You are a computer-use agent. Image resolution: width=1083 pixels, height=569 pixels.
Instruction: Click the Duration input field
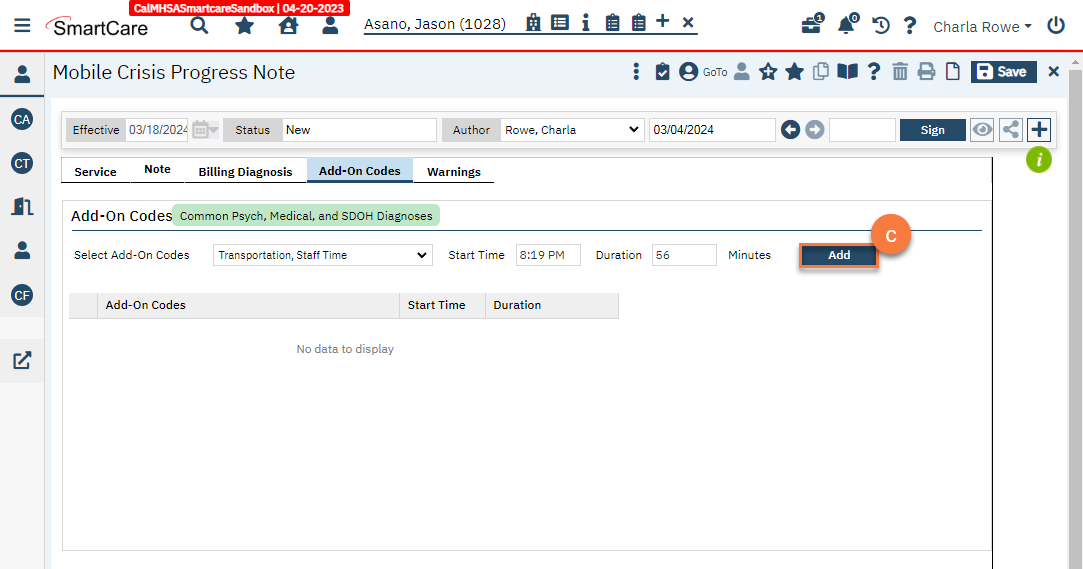point(684,255)
